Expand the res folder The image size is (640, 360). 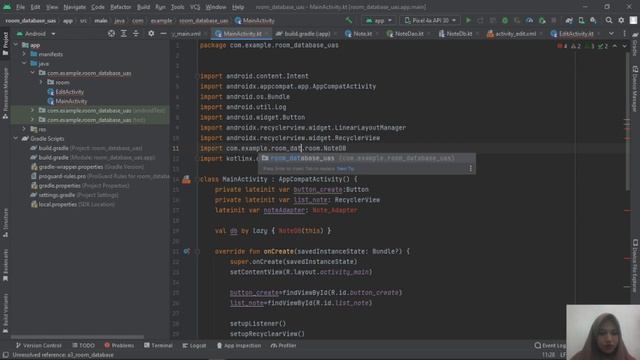(24, 129)
